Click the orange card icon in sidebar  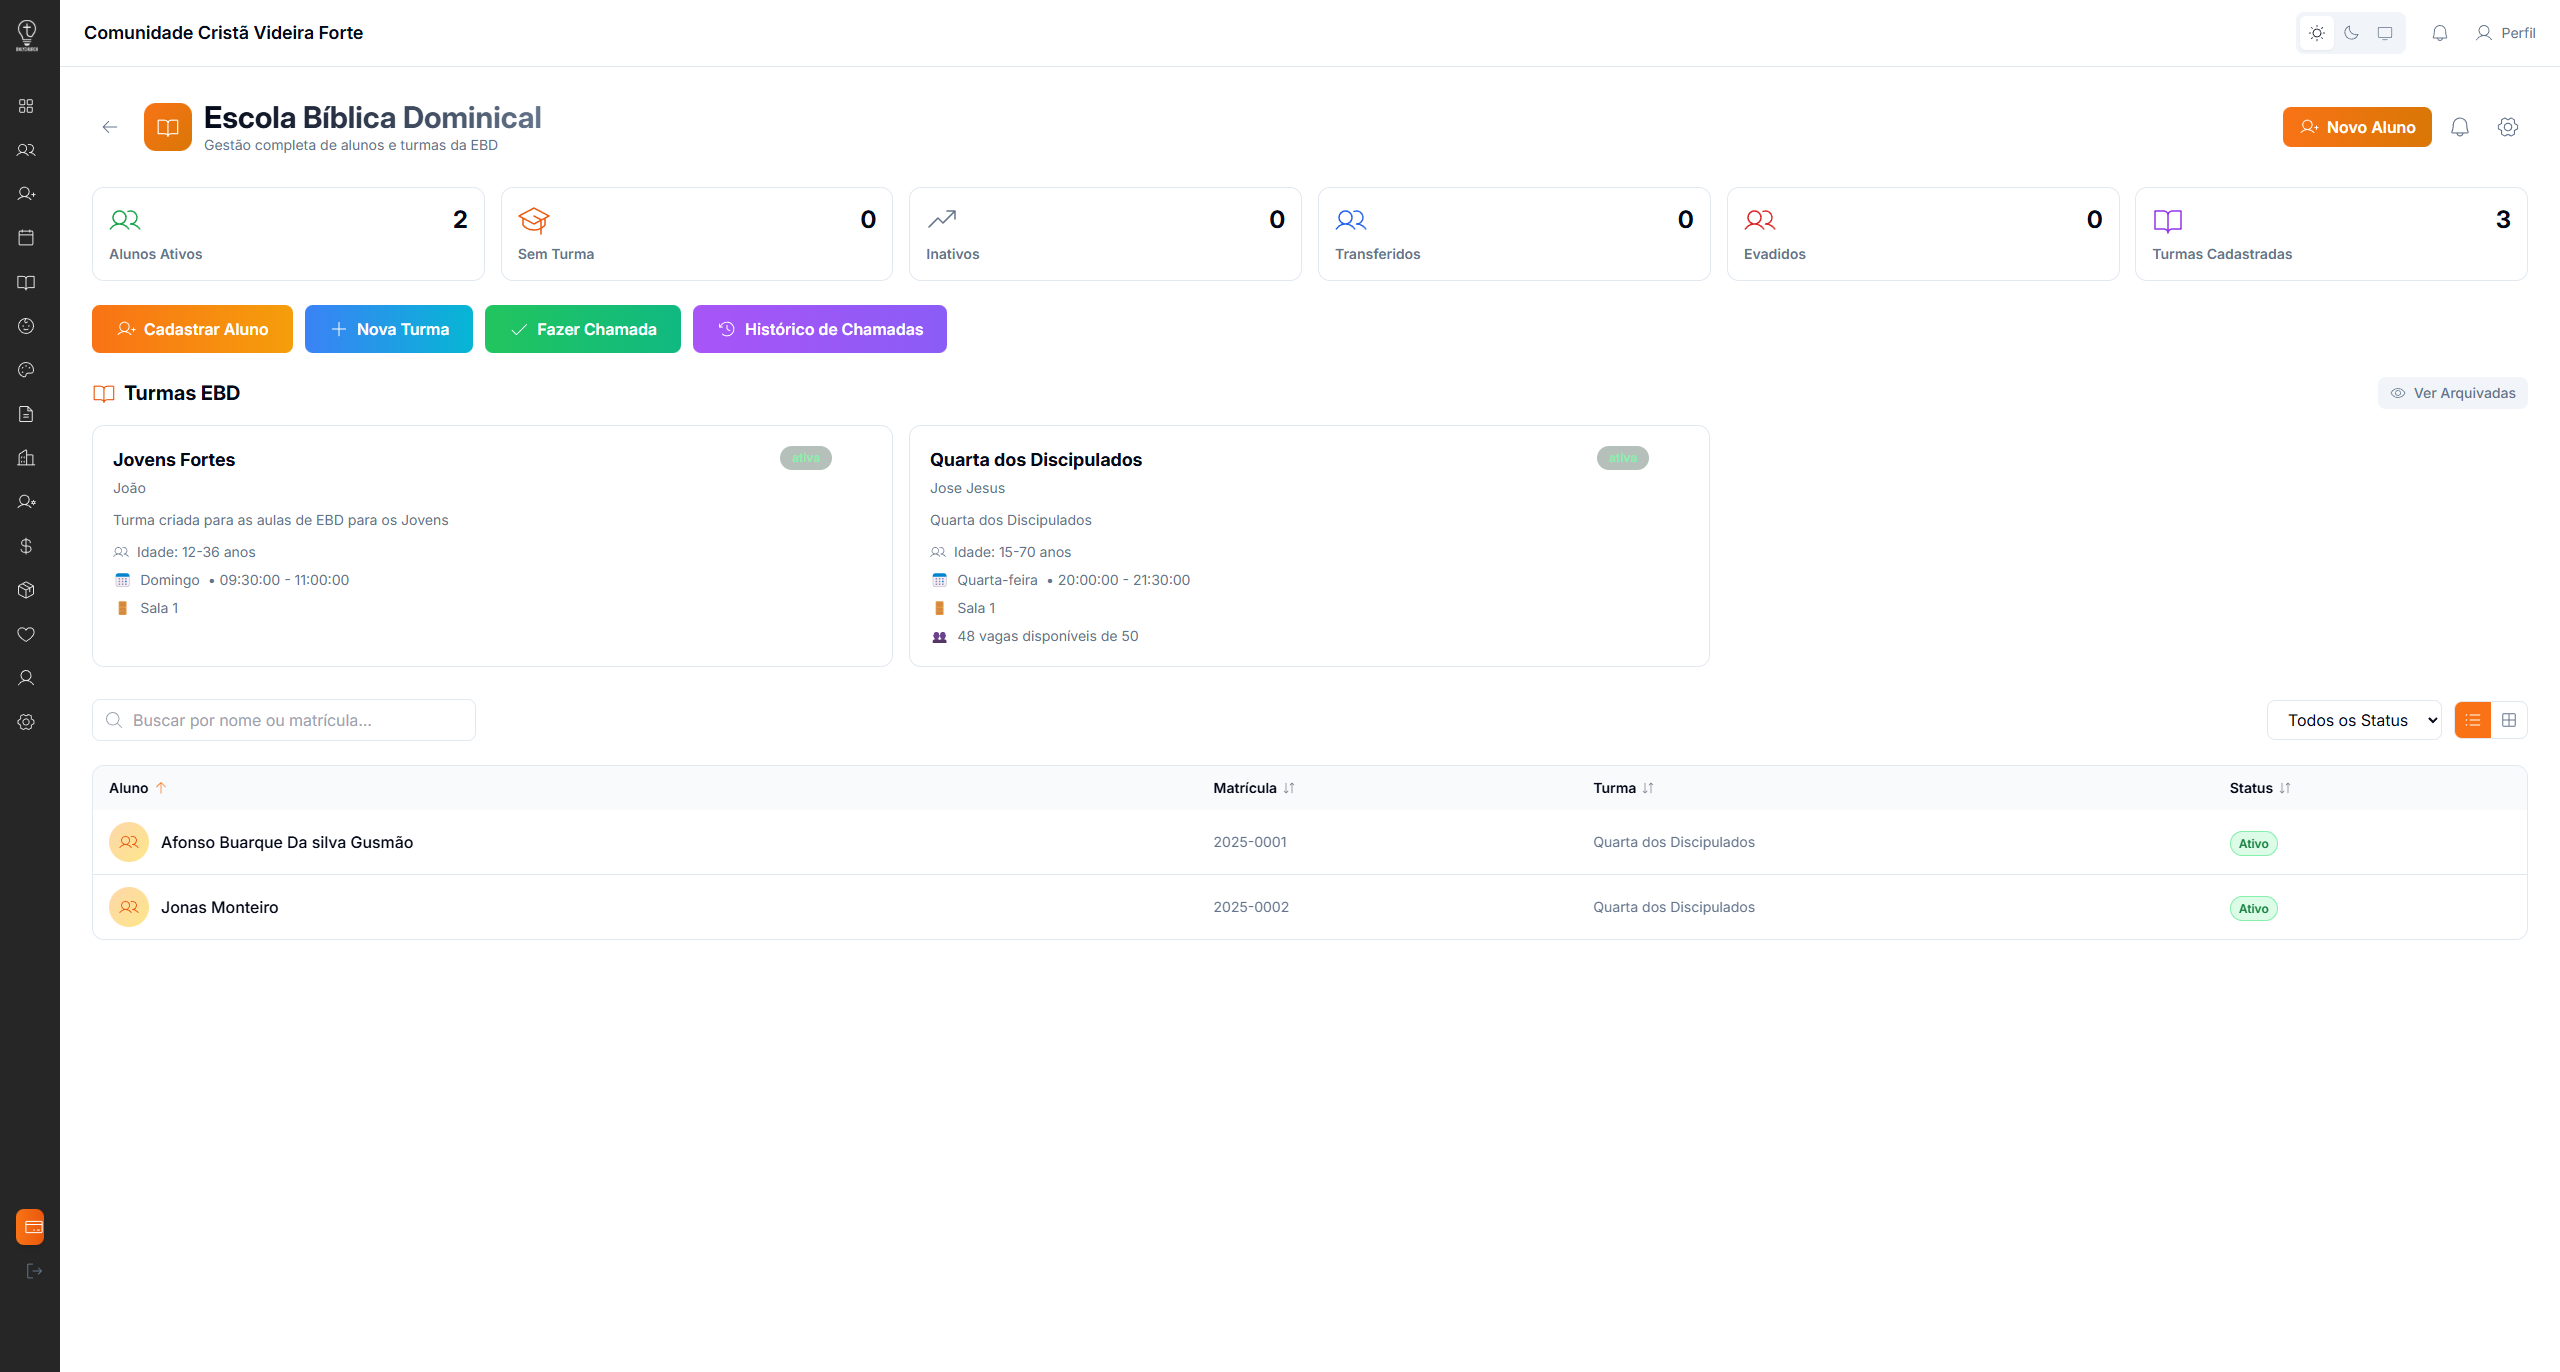30,1227
